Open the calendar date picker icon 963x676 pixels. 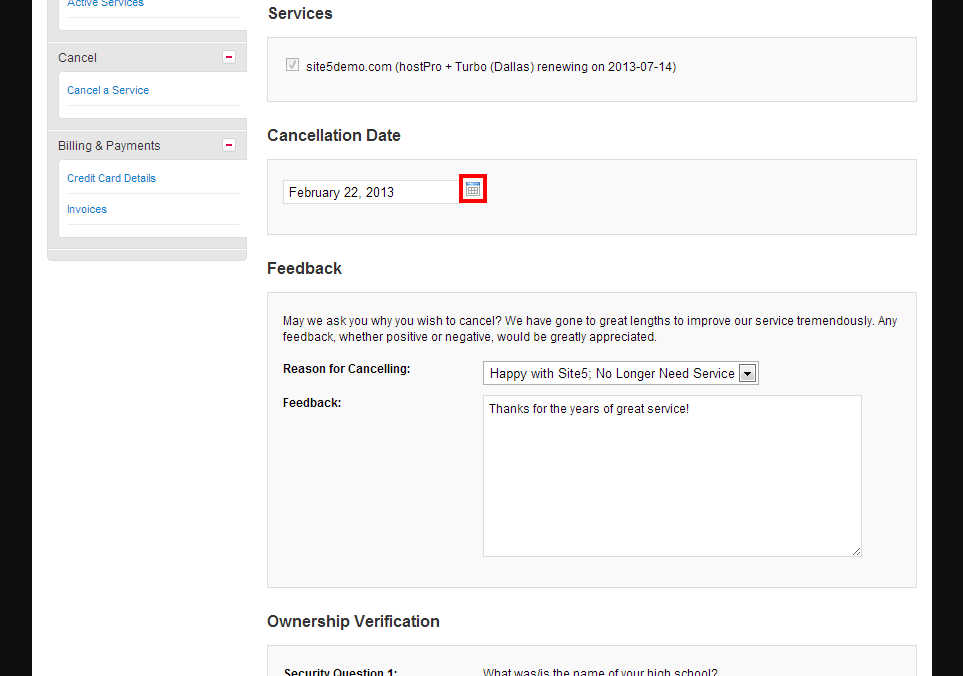[x=472, y=189]
